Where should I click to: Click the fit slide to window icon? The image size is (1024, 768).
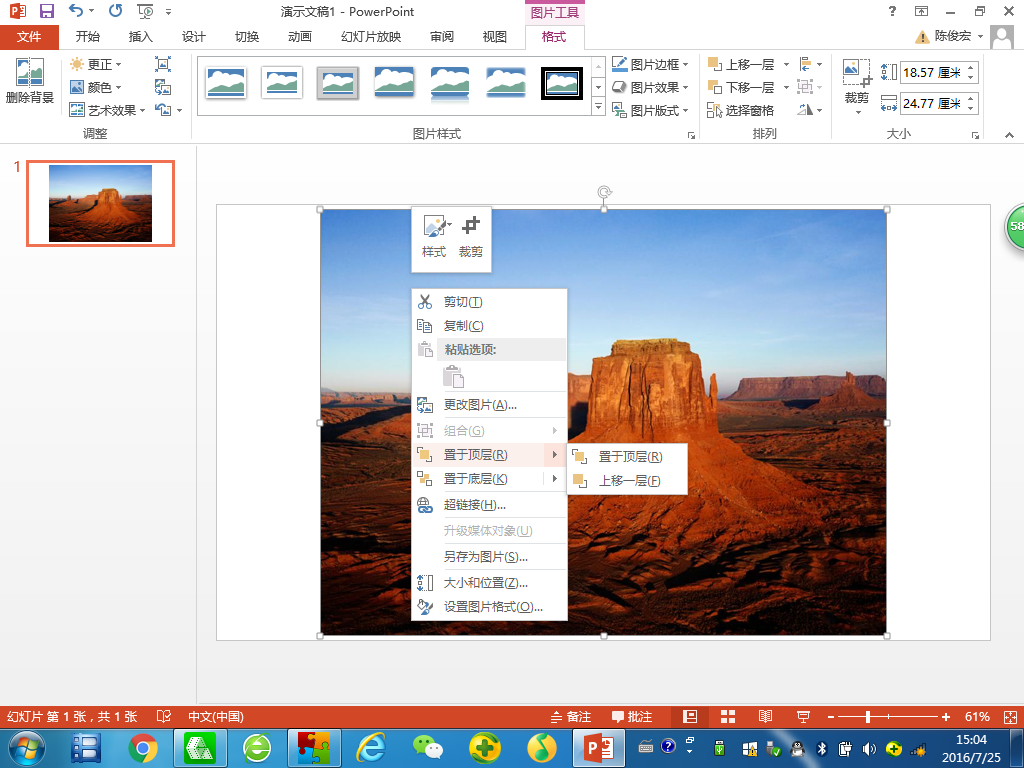(x=1010, y=717)
